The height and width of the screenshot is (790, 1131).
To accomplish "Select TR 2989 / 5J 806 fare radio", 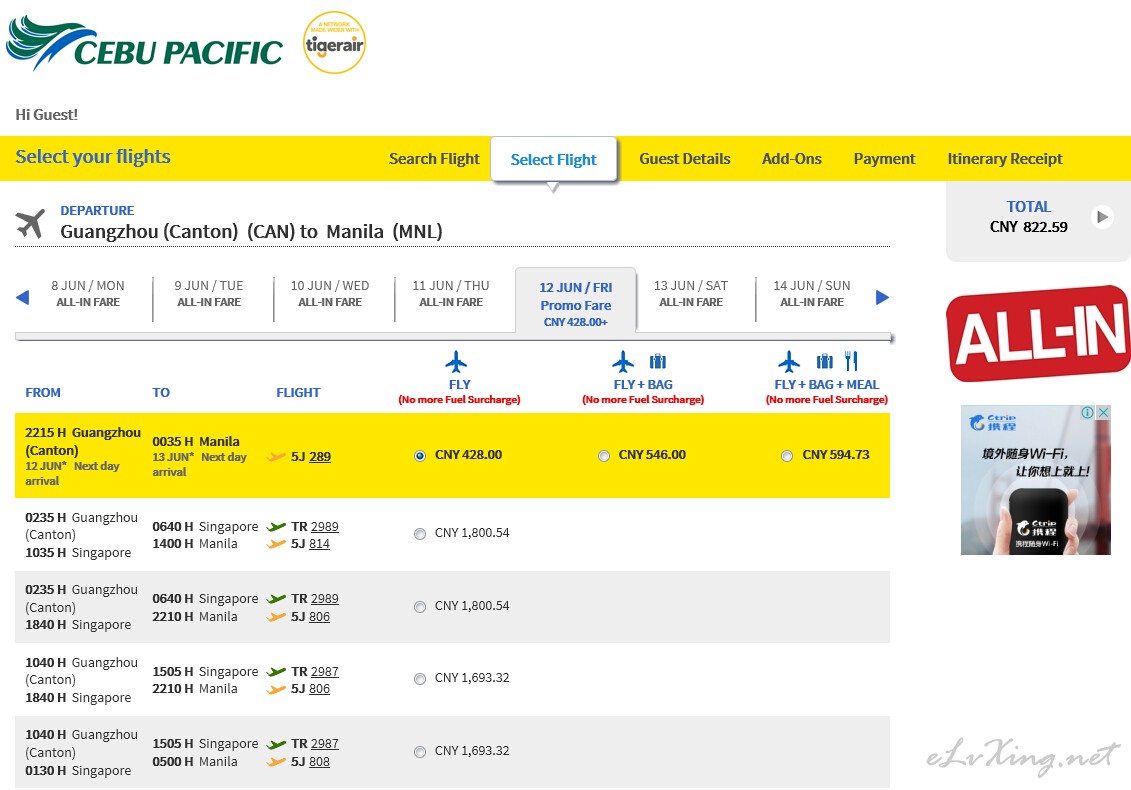I will click(420, 607).
